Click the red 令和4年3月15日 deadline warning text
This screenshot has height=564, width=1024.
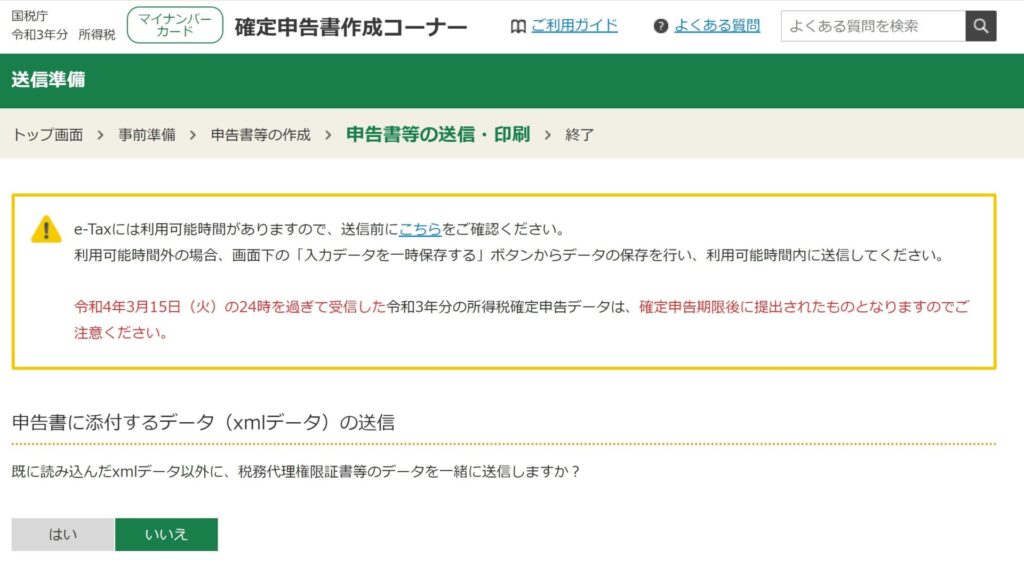tap(230, 307)
